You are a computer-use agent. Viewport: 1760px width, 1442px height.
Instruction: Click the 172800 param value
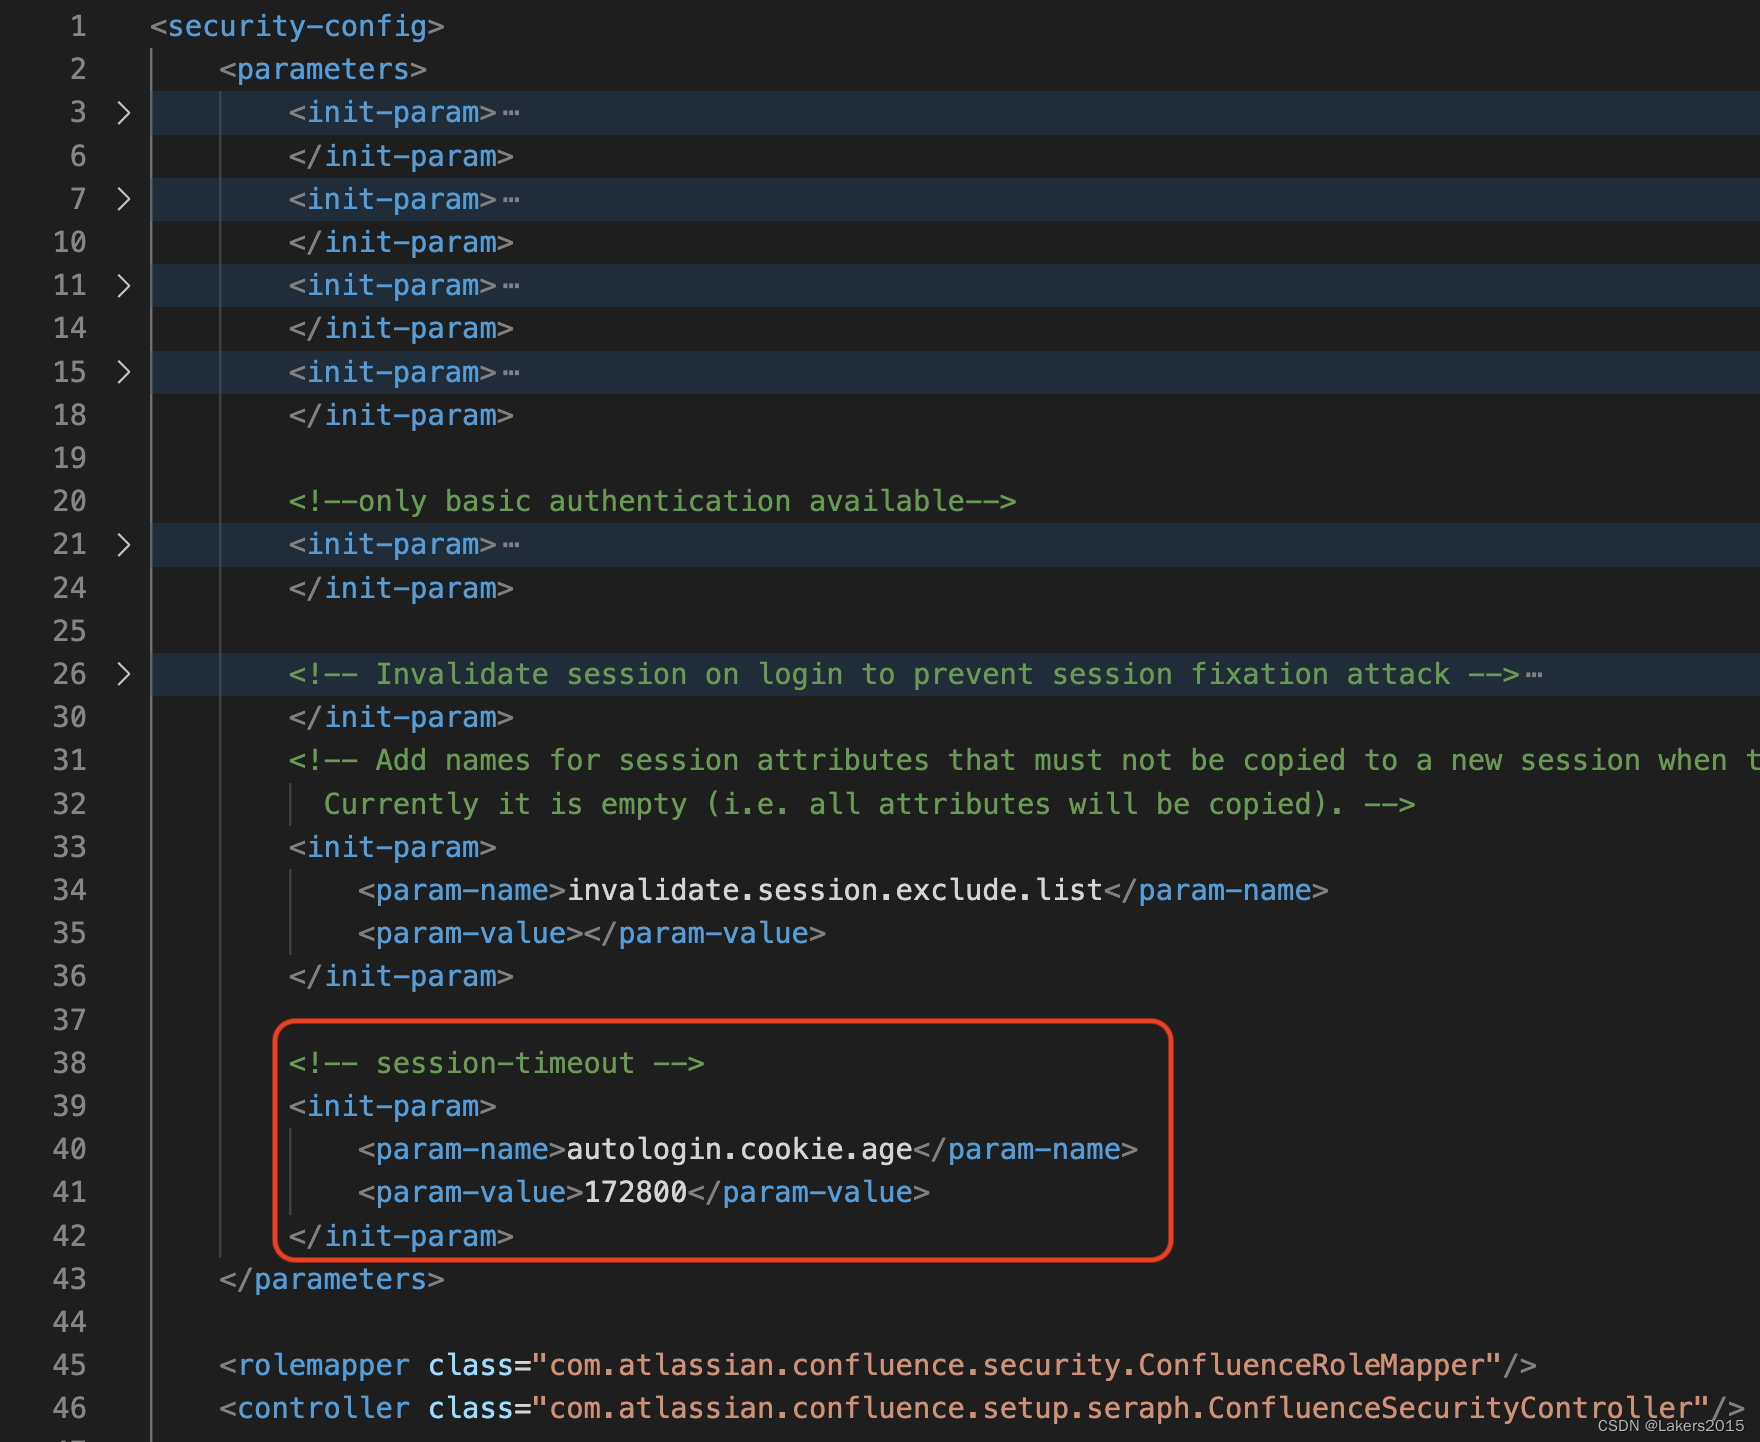636,1192
